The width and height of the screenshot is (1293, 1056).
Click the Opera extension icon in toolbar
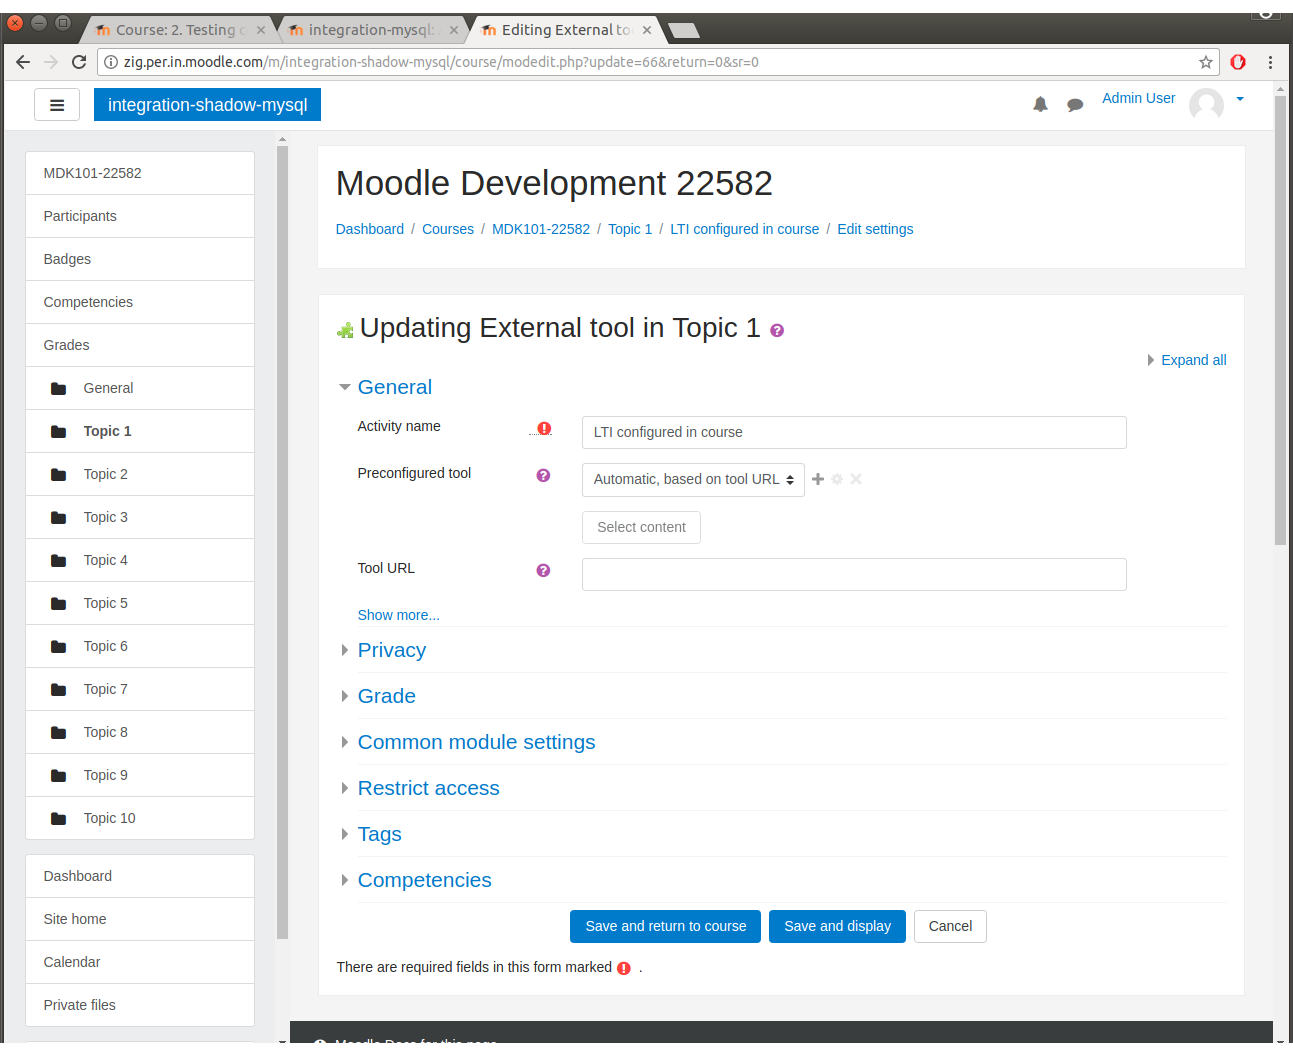(x=1238, y=62)
